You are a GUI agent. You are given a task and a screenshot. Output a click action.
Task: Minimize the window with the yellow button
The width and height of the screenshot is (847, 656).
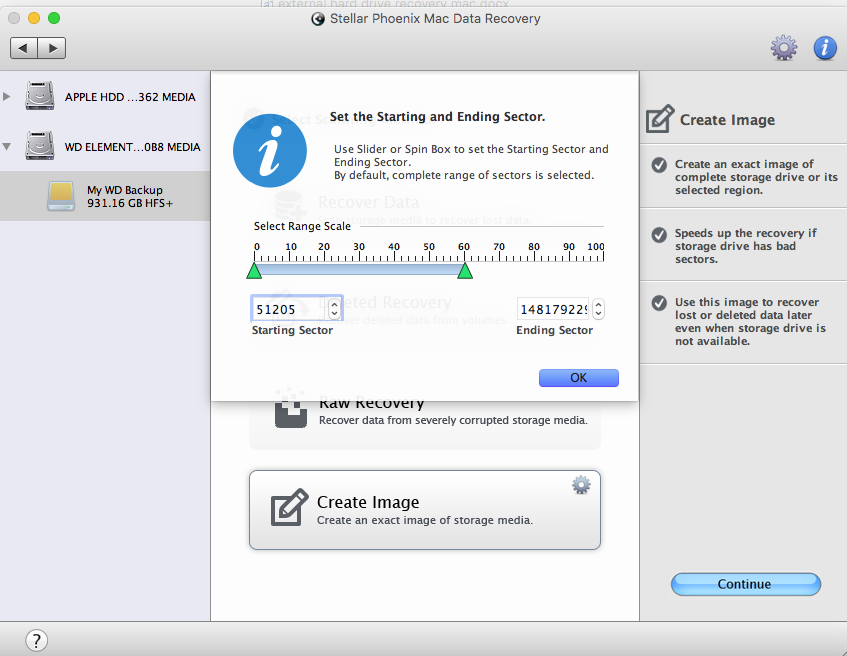point(34,18)
